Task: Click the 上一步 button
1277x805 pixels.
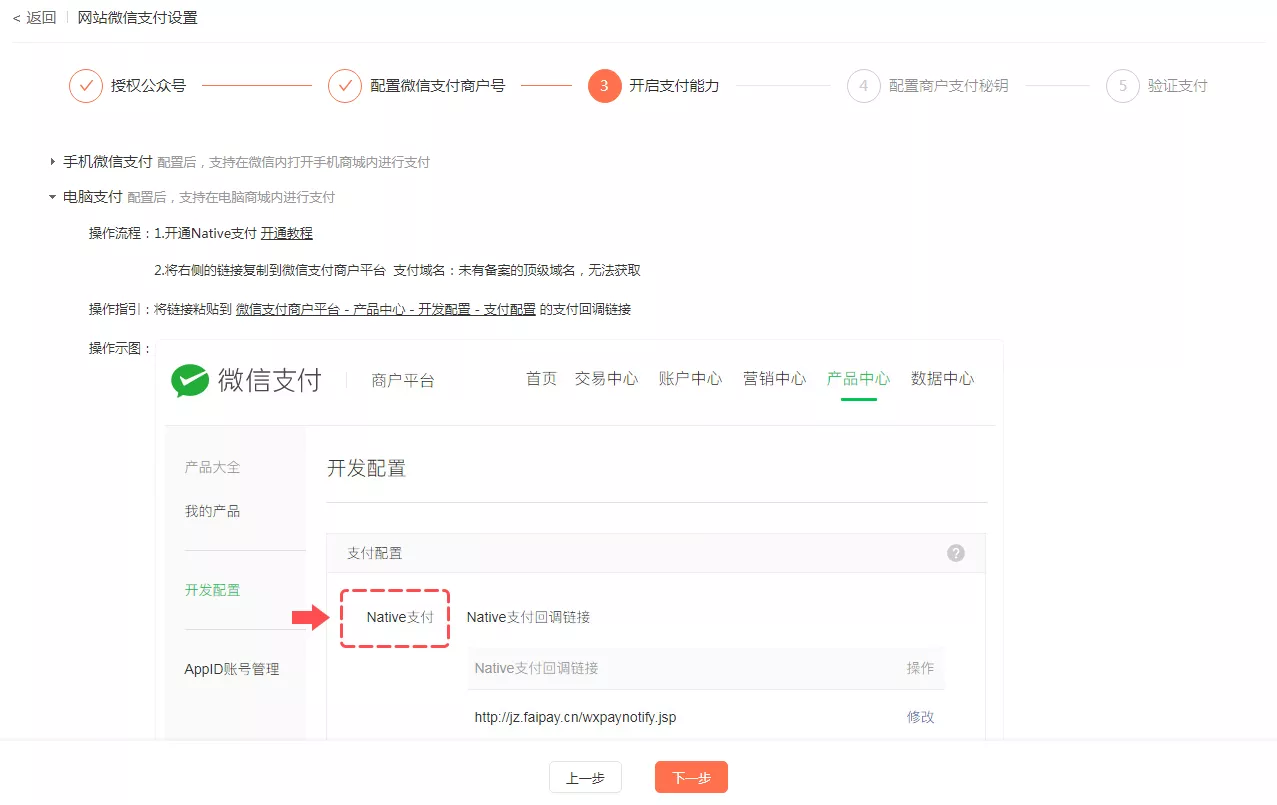Action: [x=585, y=777]
